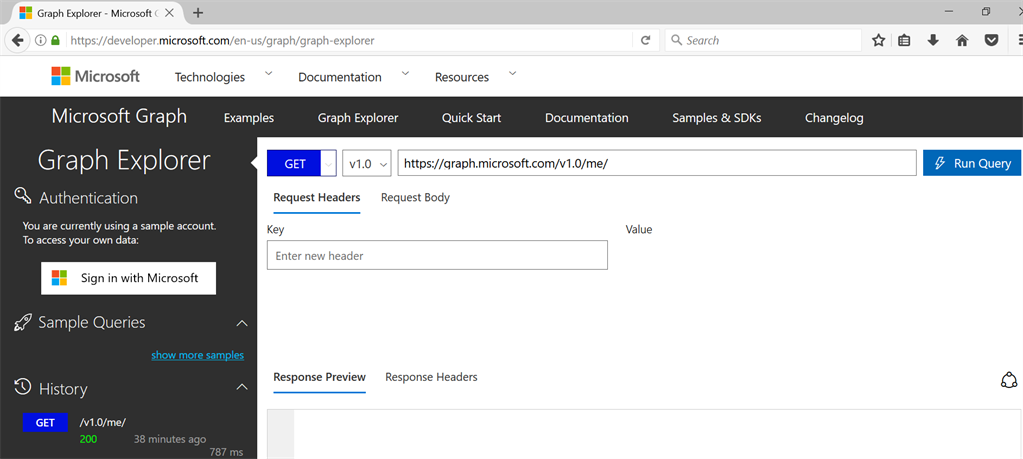1023x459 pixels.
Task: Open Documentation in Microsoft Graph nav bar
Action: 587,118
